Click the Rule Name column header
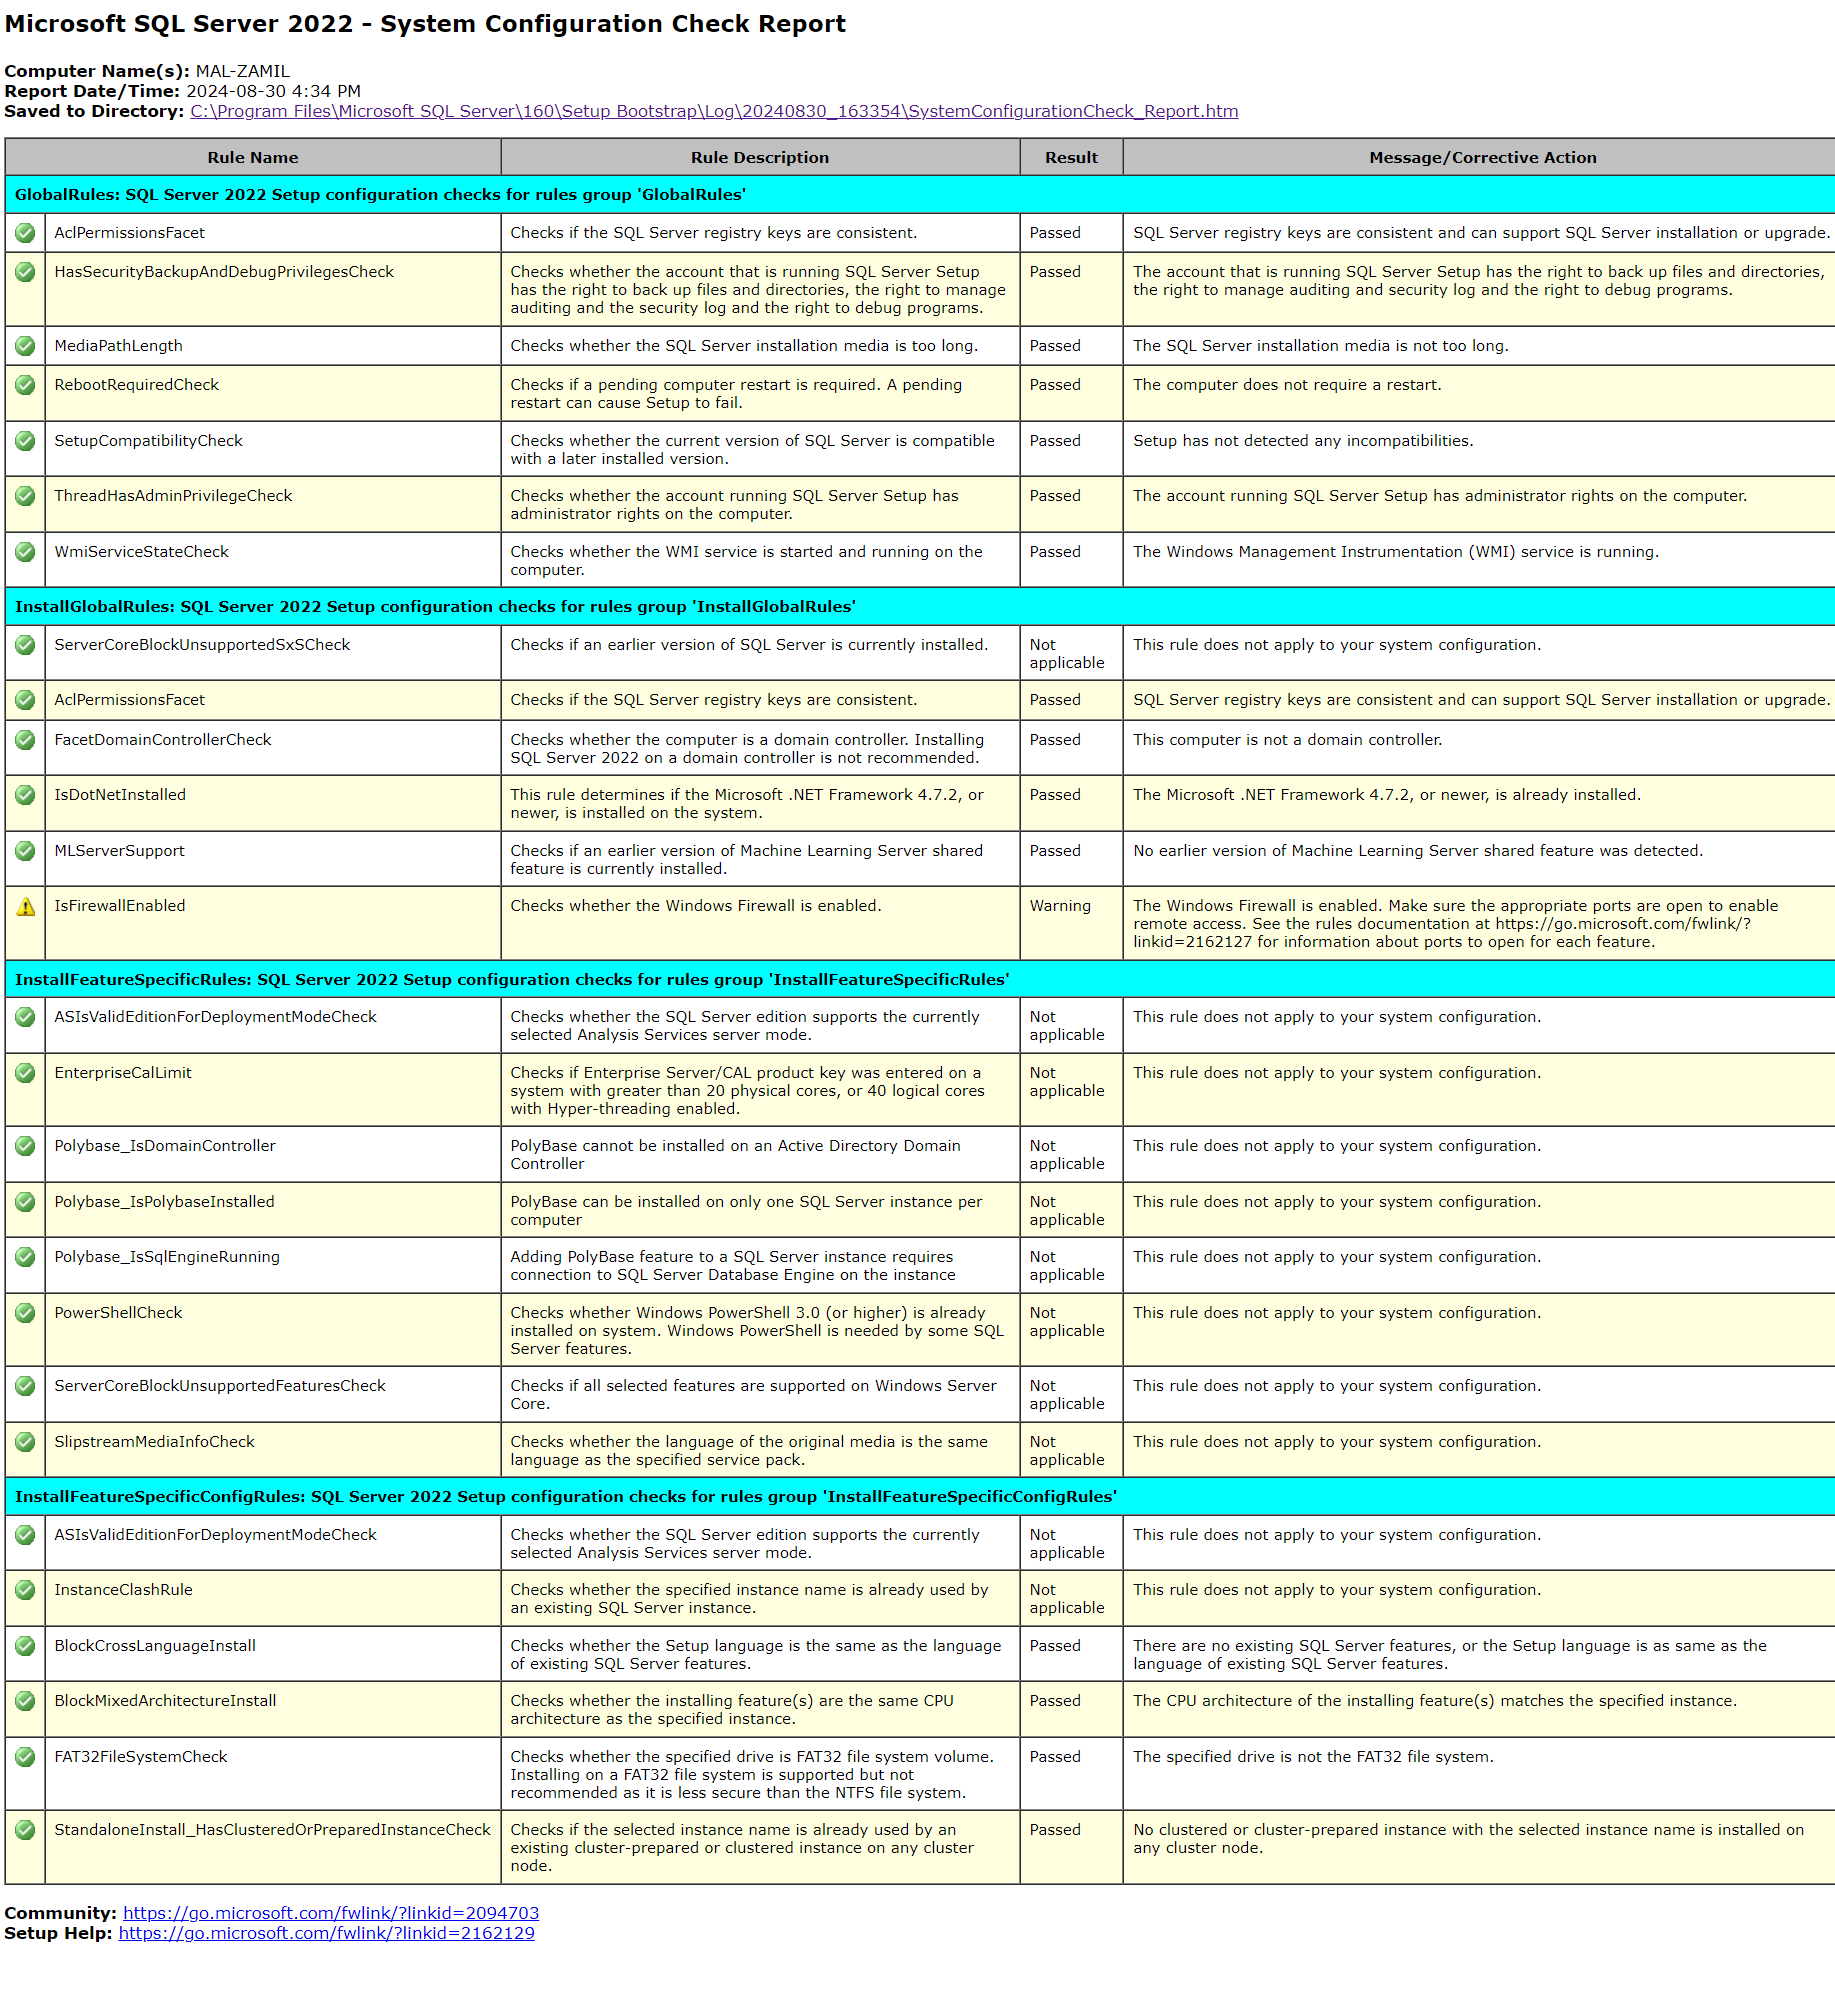 tap(253, 158)
